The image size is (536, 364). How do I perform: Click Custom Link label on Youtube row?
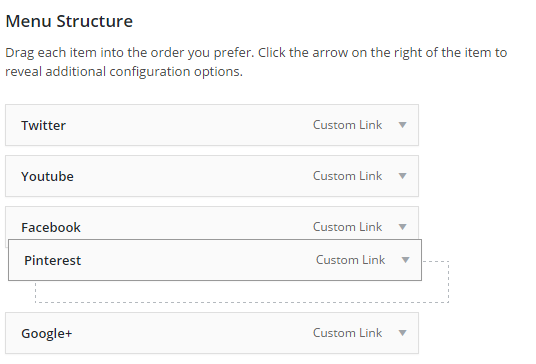(x=347, y=176)
